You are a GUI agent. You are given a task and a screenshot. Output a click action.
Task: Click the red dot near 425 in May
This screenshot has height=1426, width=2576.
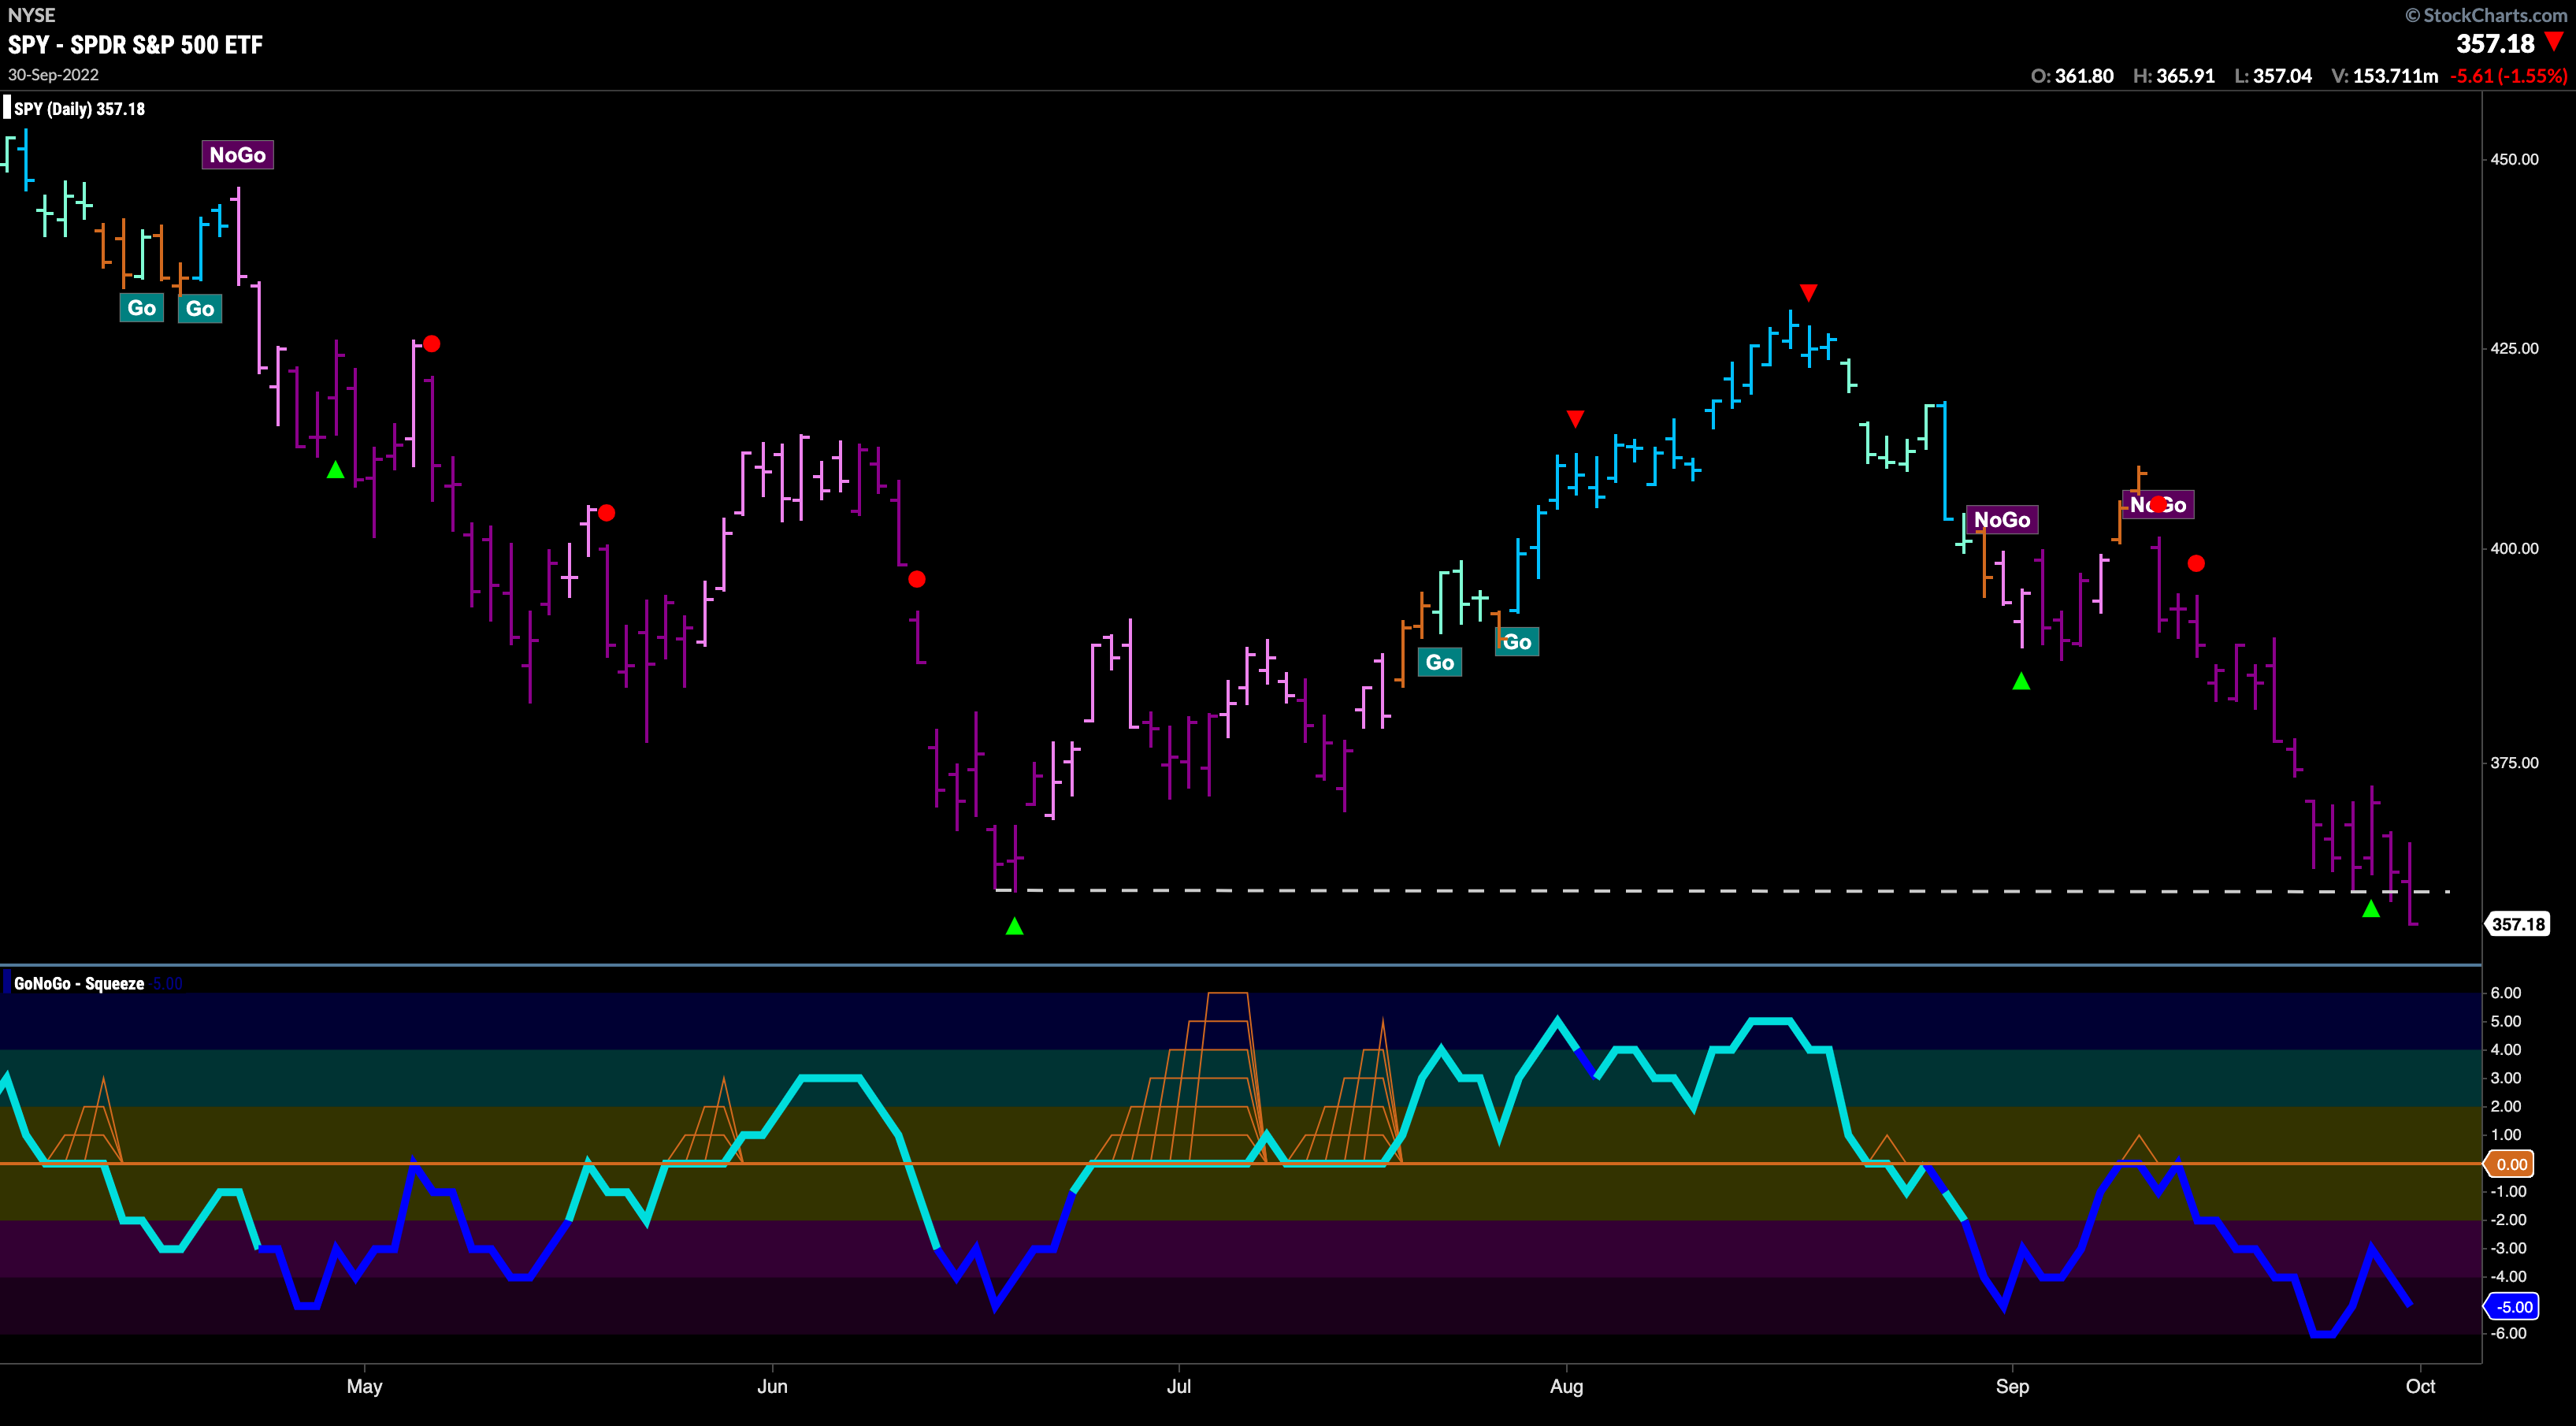431,343
